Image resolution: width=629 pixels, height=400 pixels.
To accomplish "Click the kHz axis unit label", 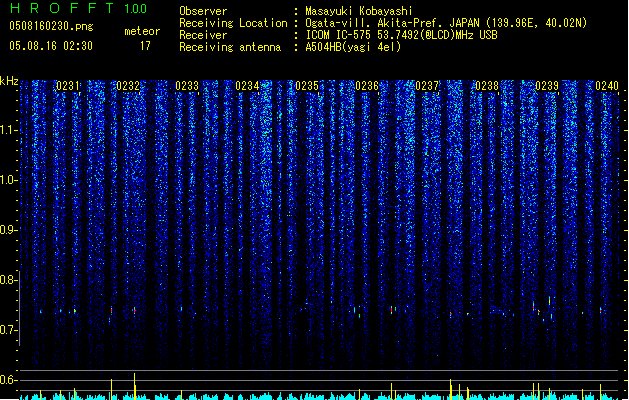I will (x=9, y=81).
